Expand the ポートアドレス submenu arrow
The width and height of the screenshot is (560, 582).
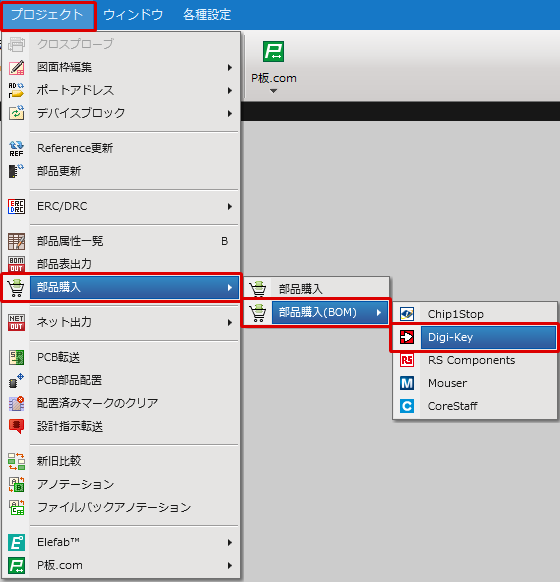click(230, 91)
